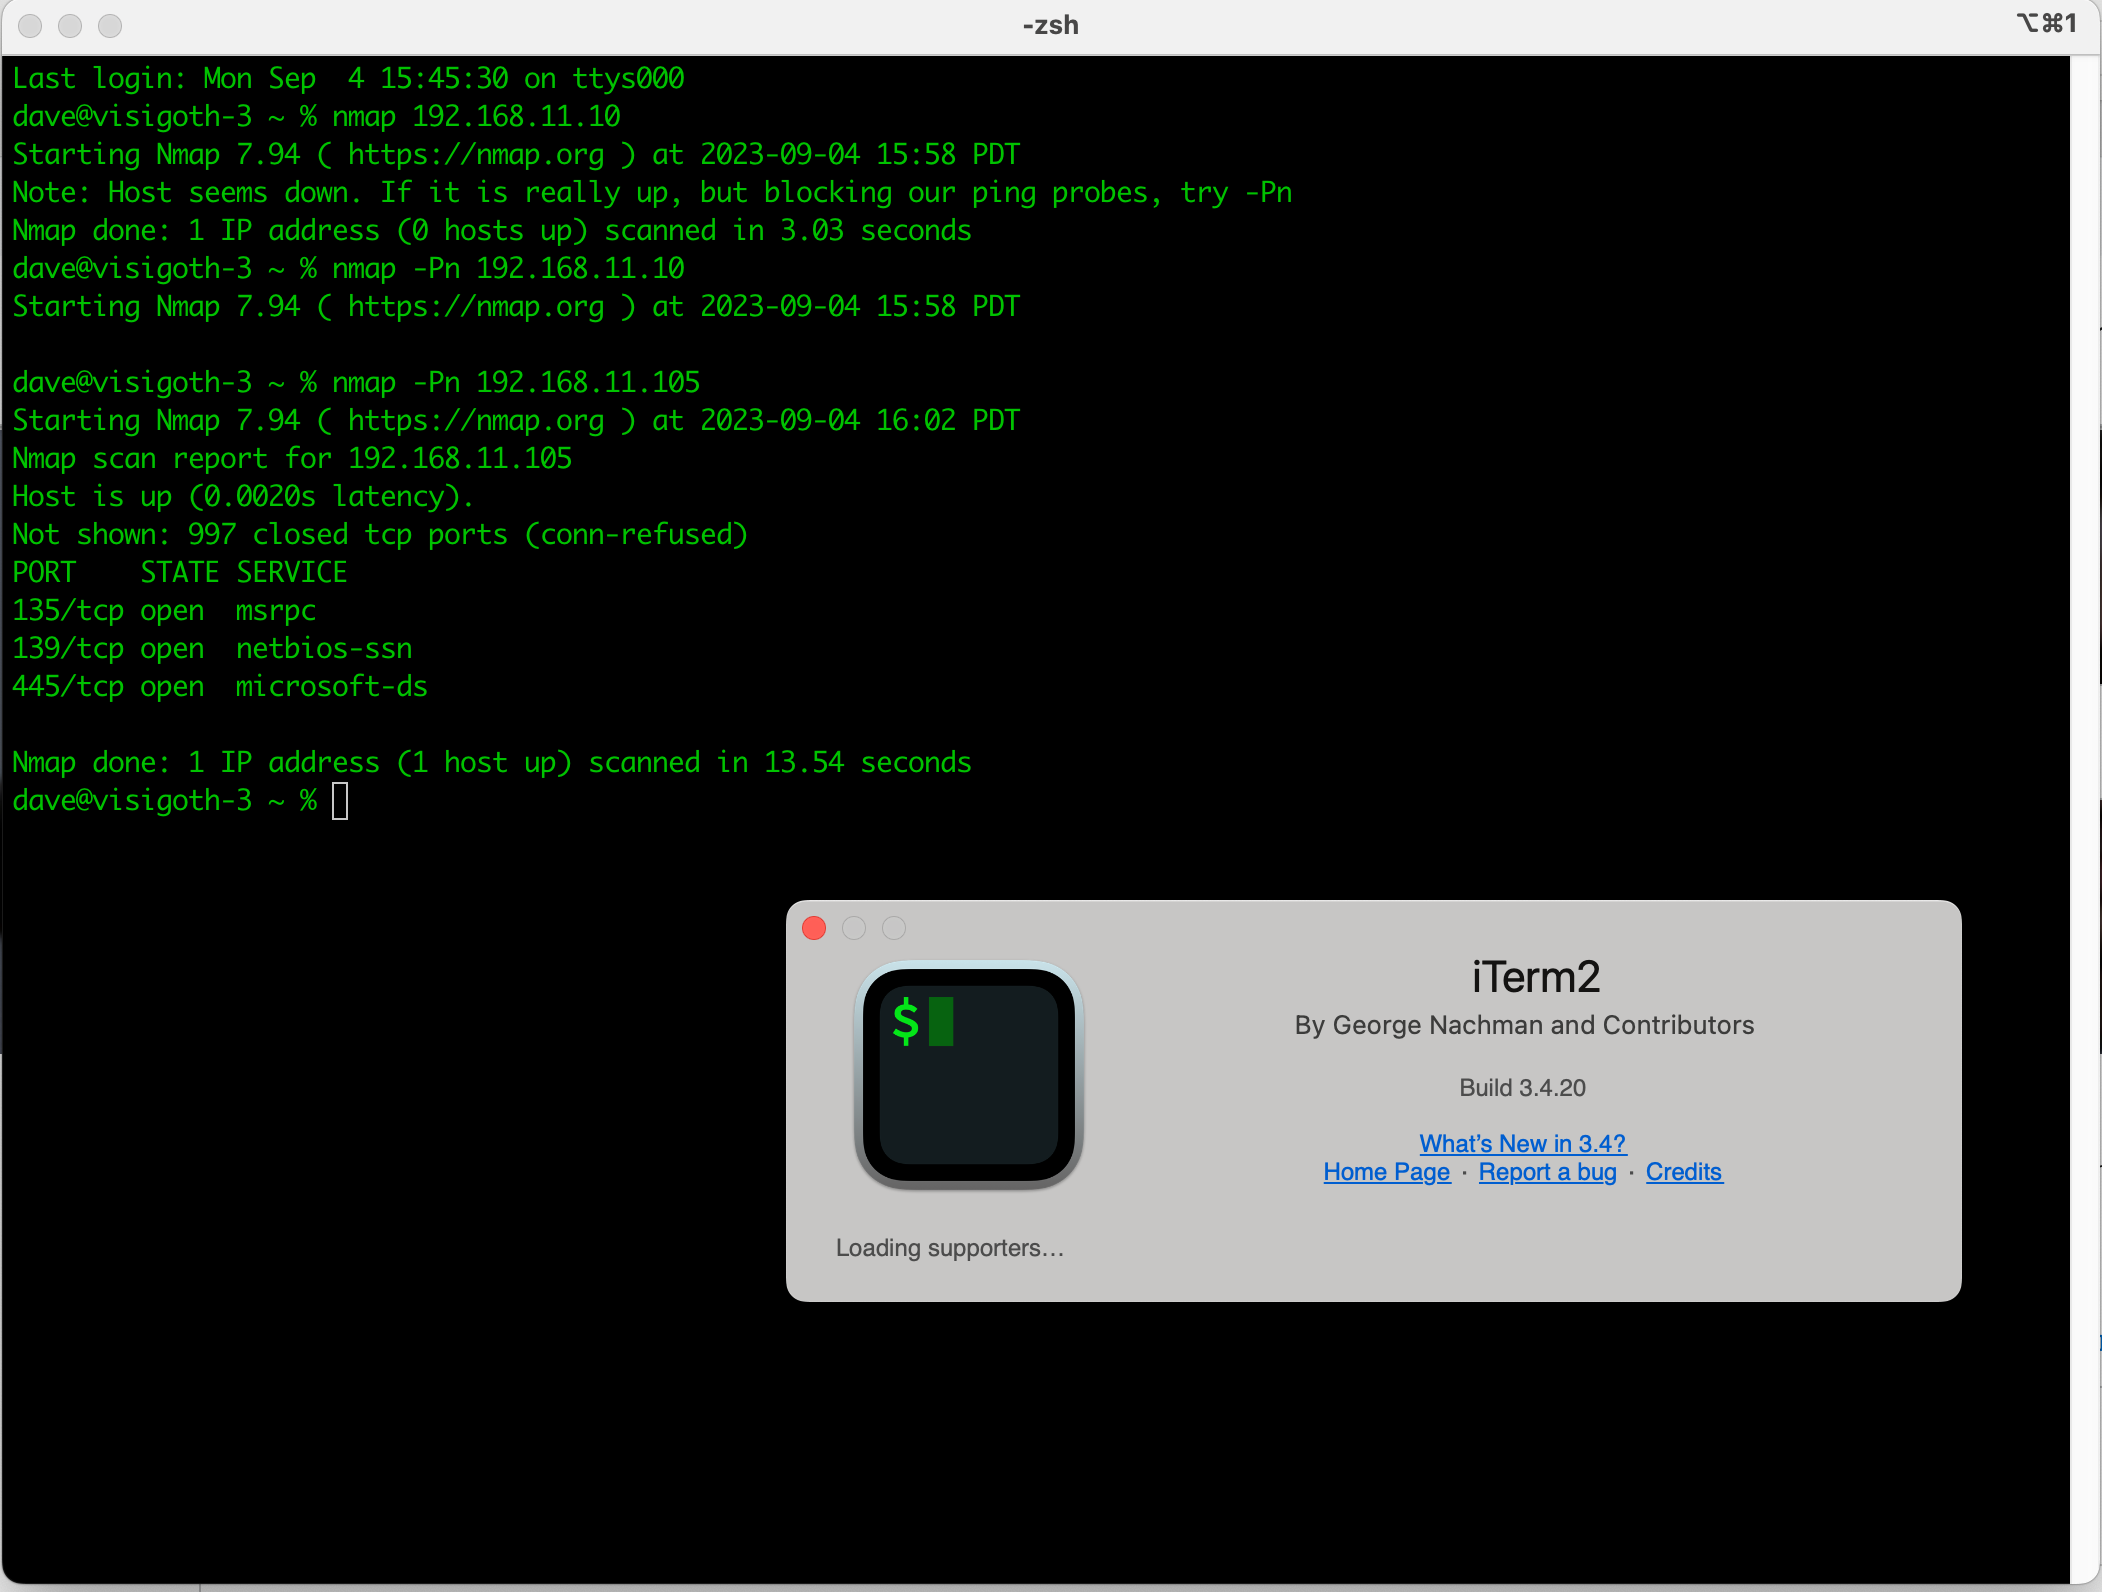Close the About iTerm2 window

tap(814, 929)
